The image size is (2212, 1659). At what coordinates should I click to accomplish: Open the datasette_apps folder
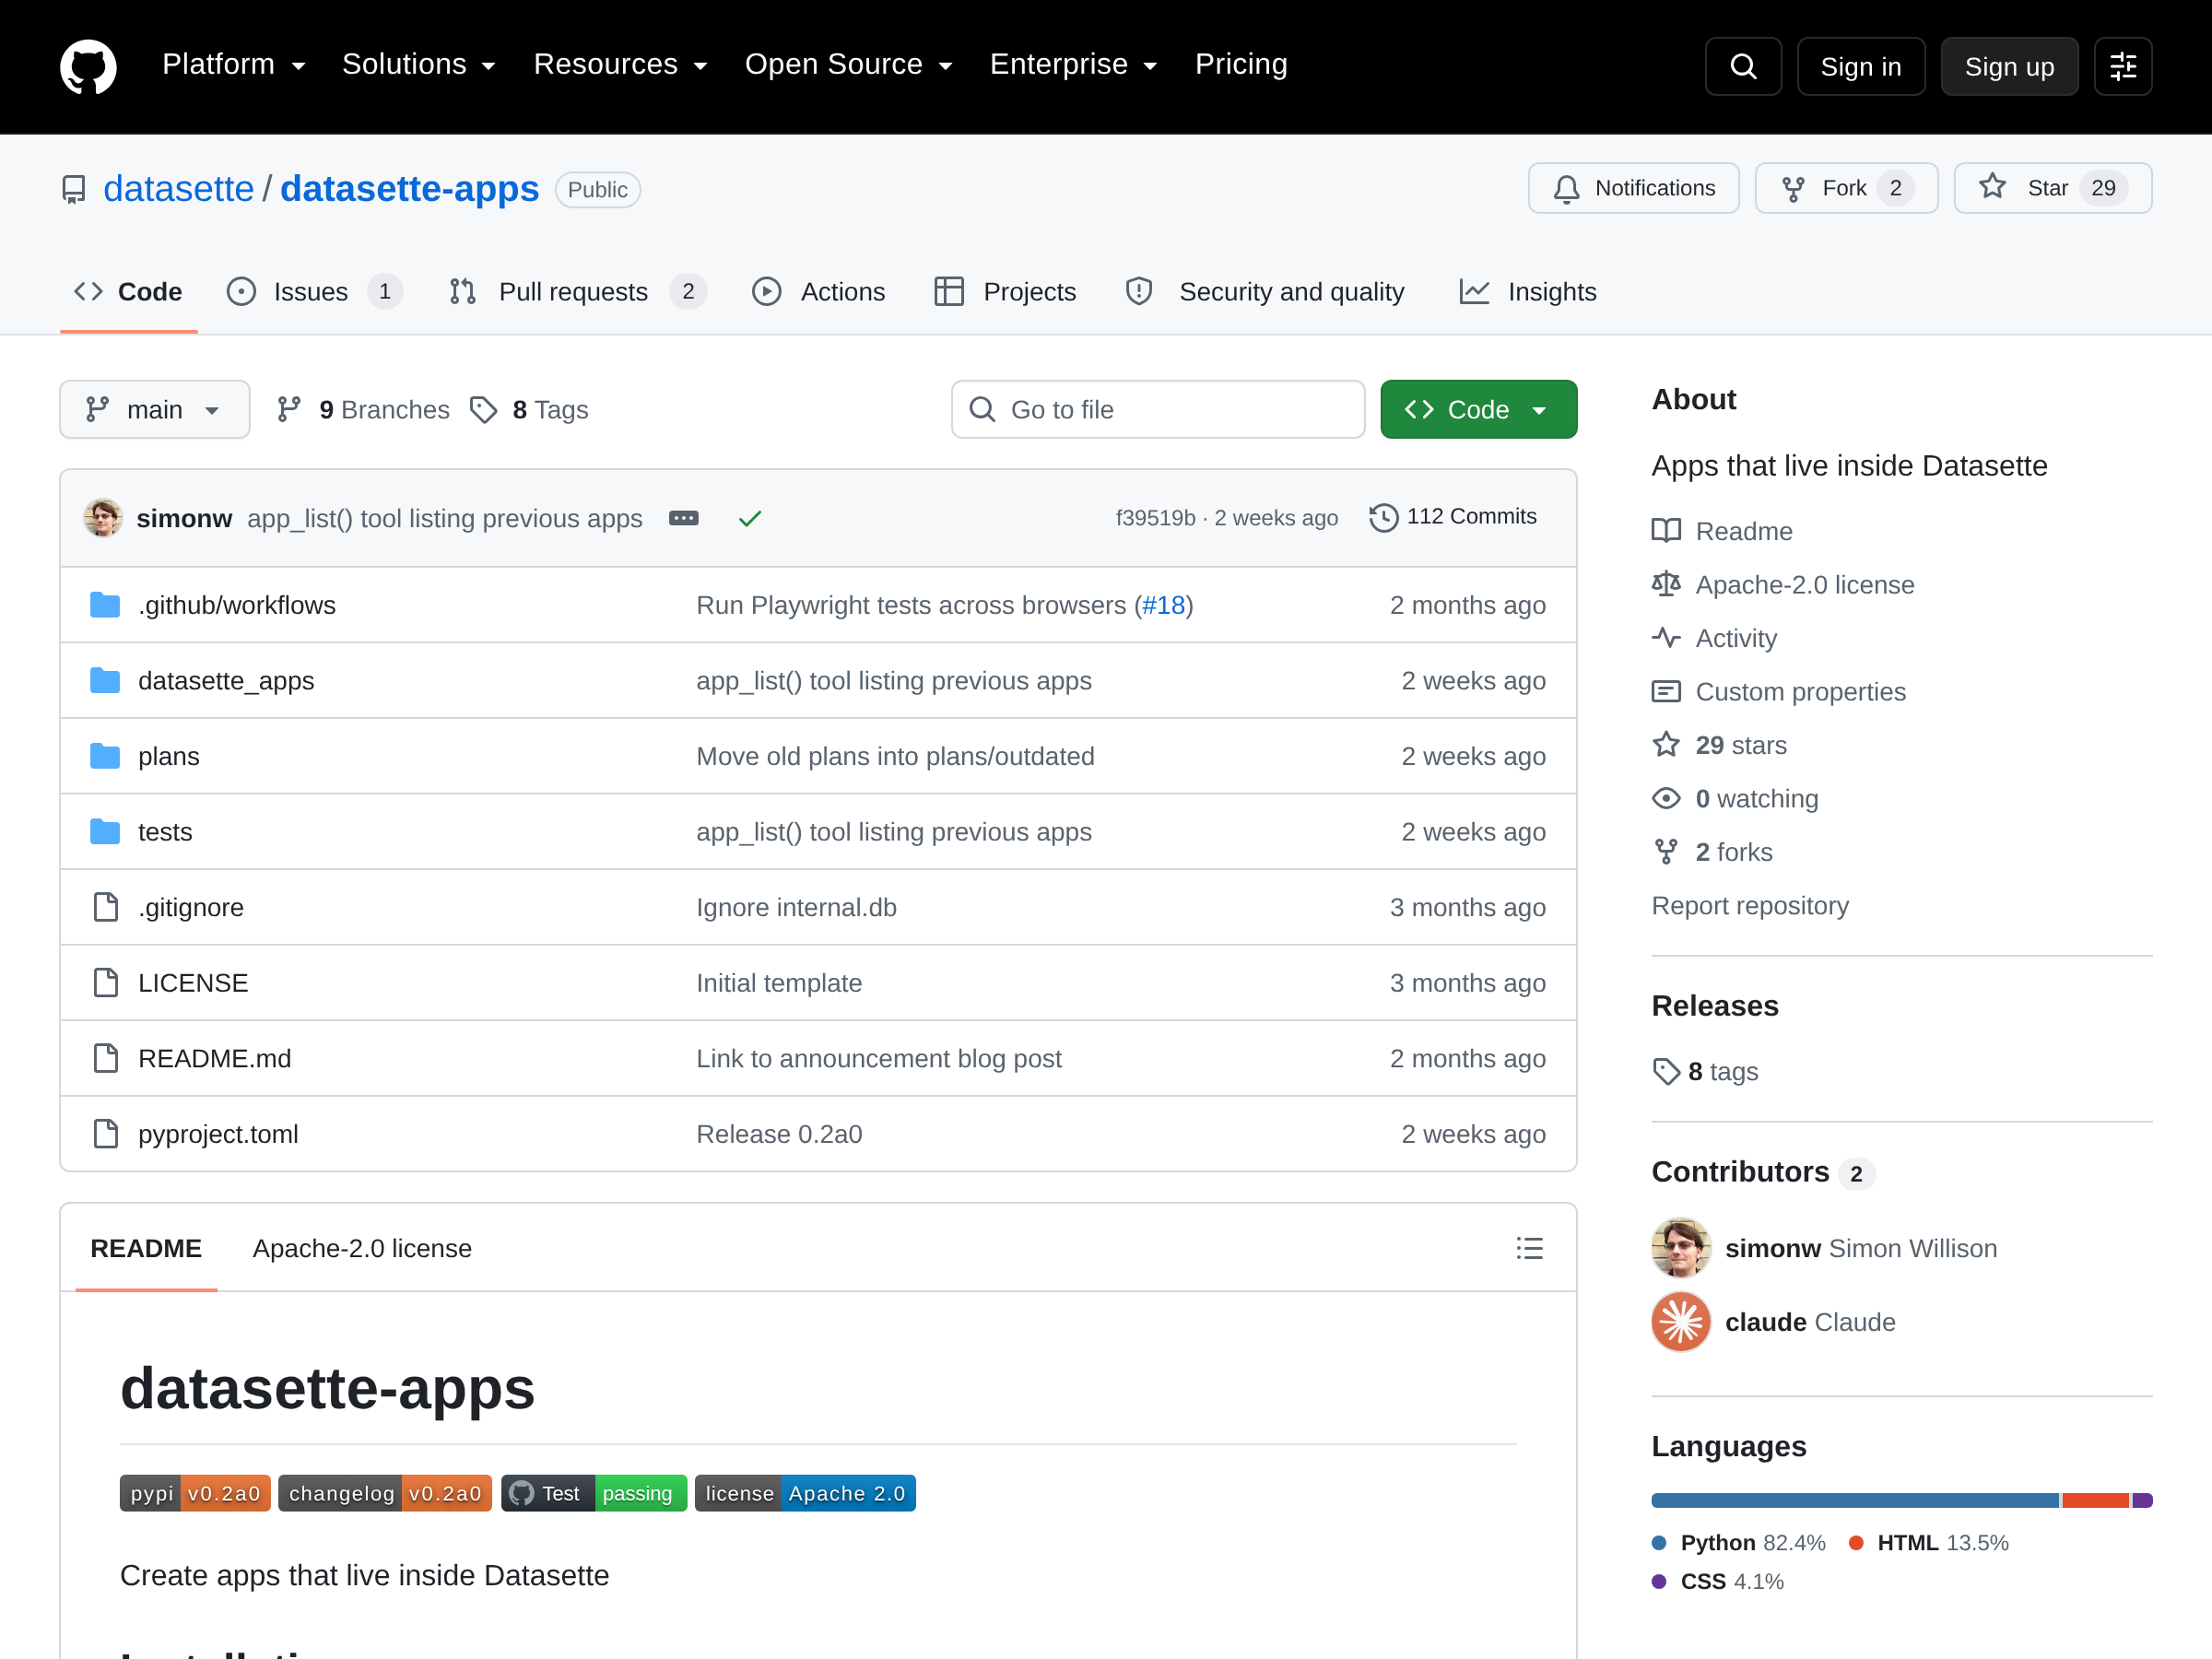coord(226,681)
